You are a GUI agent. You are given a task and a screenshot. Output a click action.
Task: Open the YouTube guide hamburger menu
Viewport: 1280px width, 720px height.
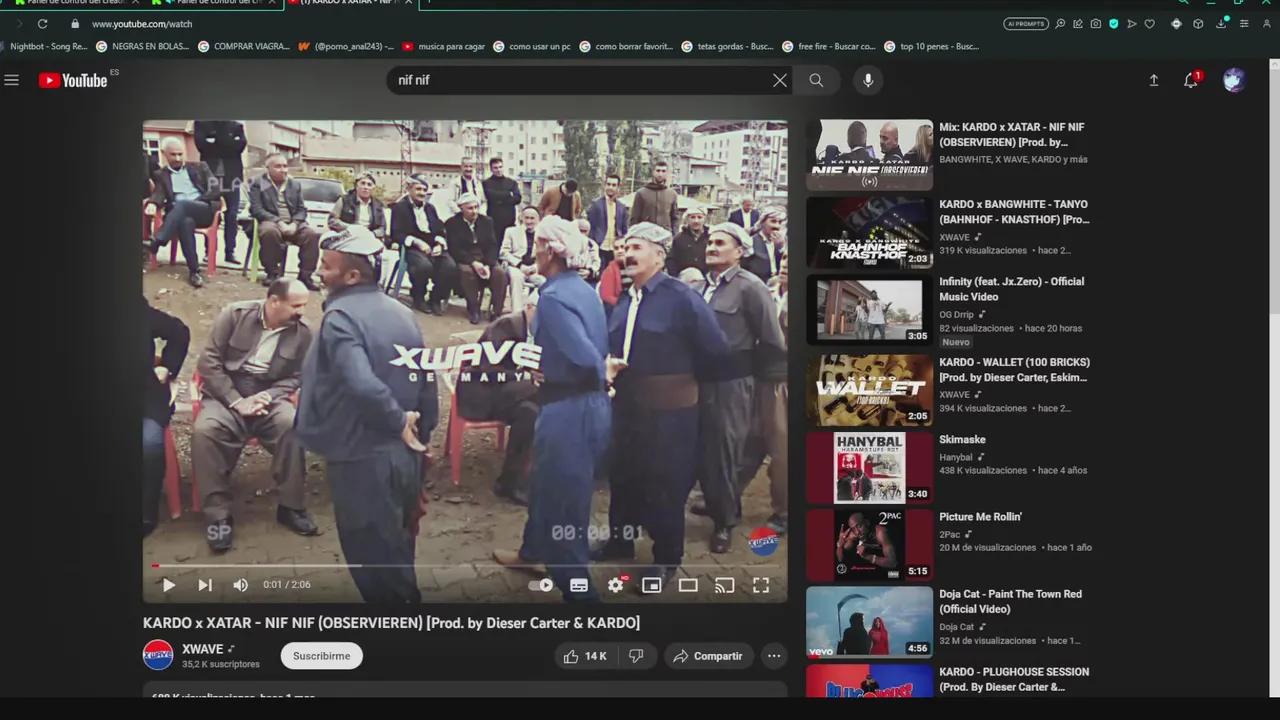12,80
